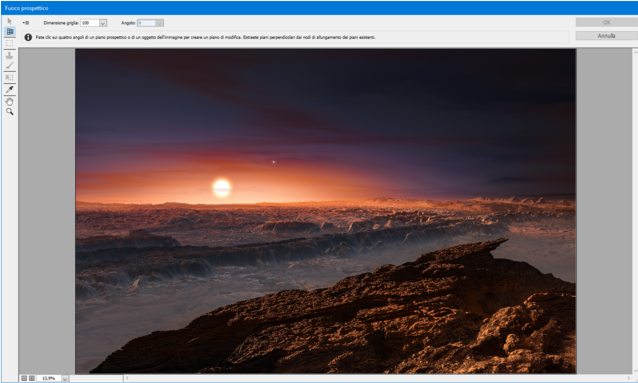Choose the Transform tool
Screen dimensions: 638x383
pyautogui.click(x=9, y=77)
